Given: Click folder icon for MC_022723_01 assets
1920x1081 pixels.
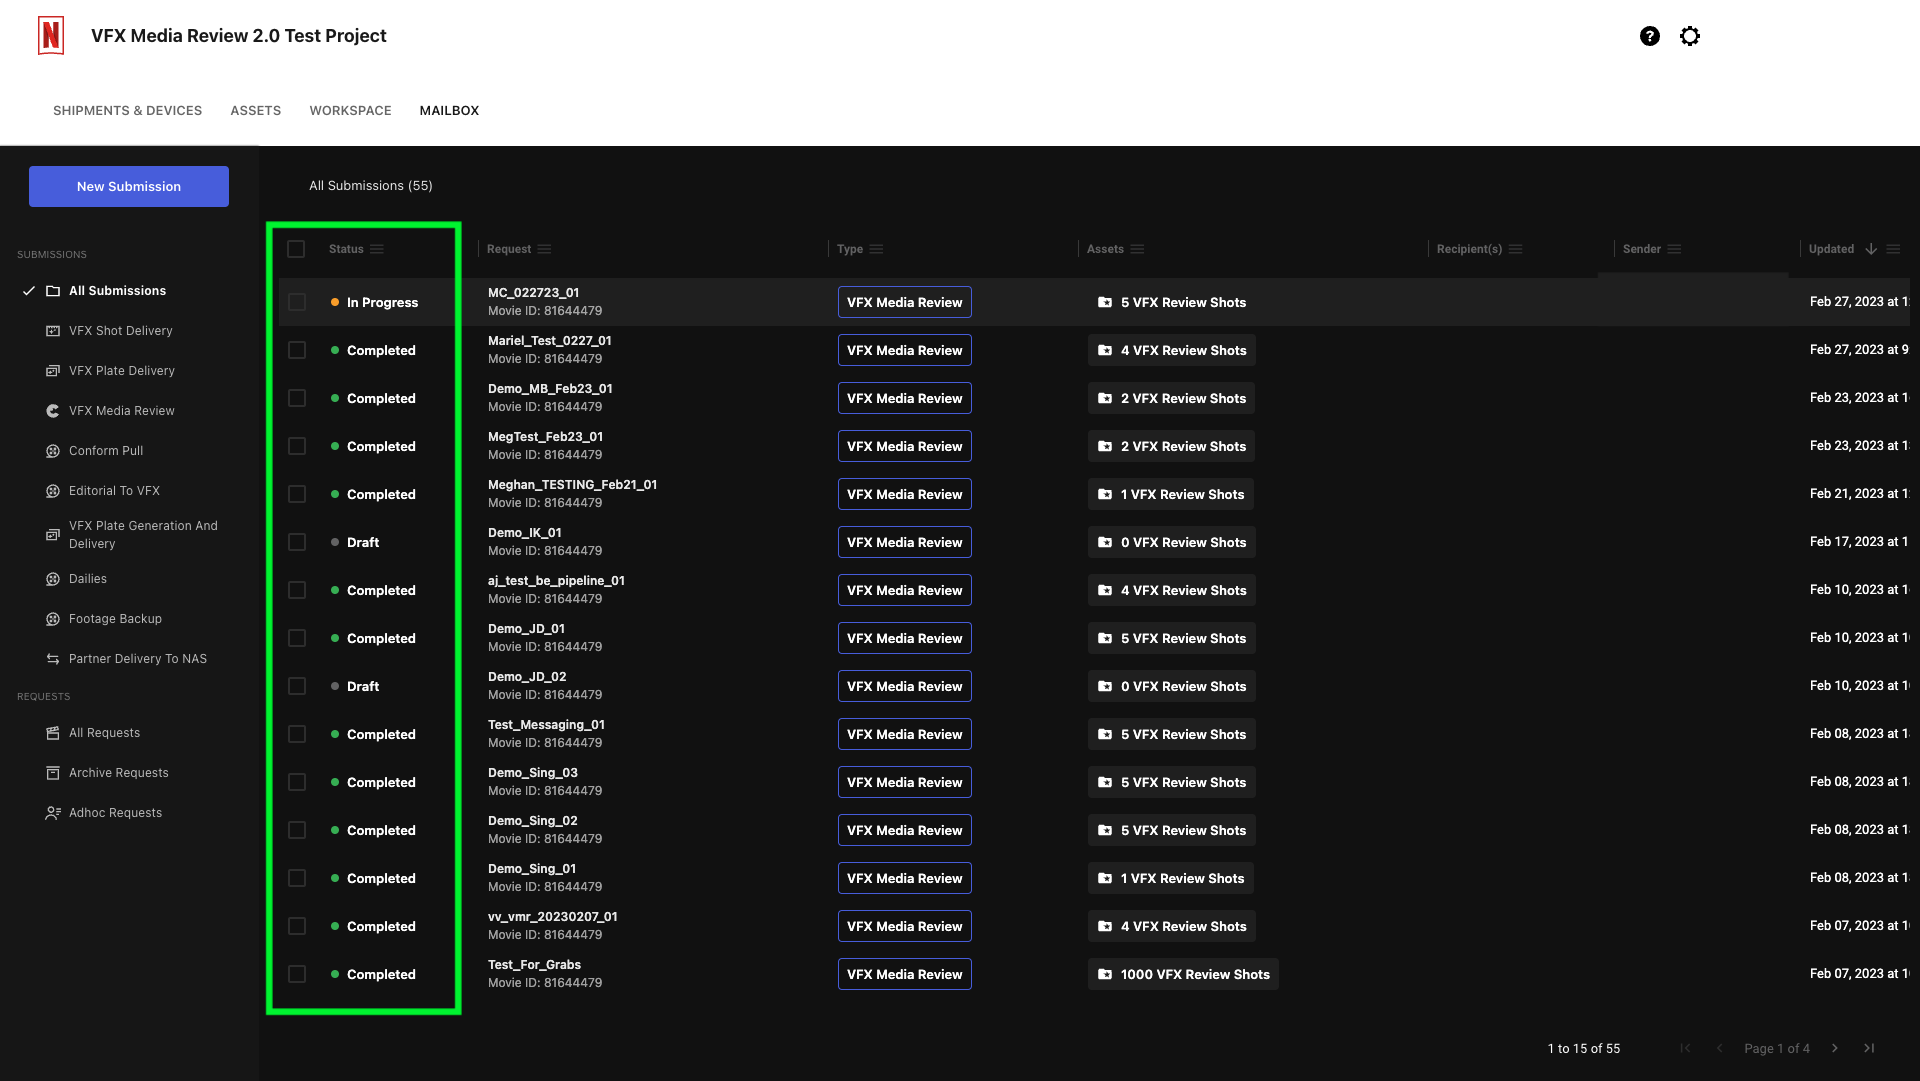Looking at the screenshot, I should [x=1105, y=302].
